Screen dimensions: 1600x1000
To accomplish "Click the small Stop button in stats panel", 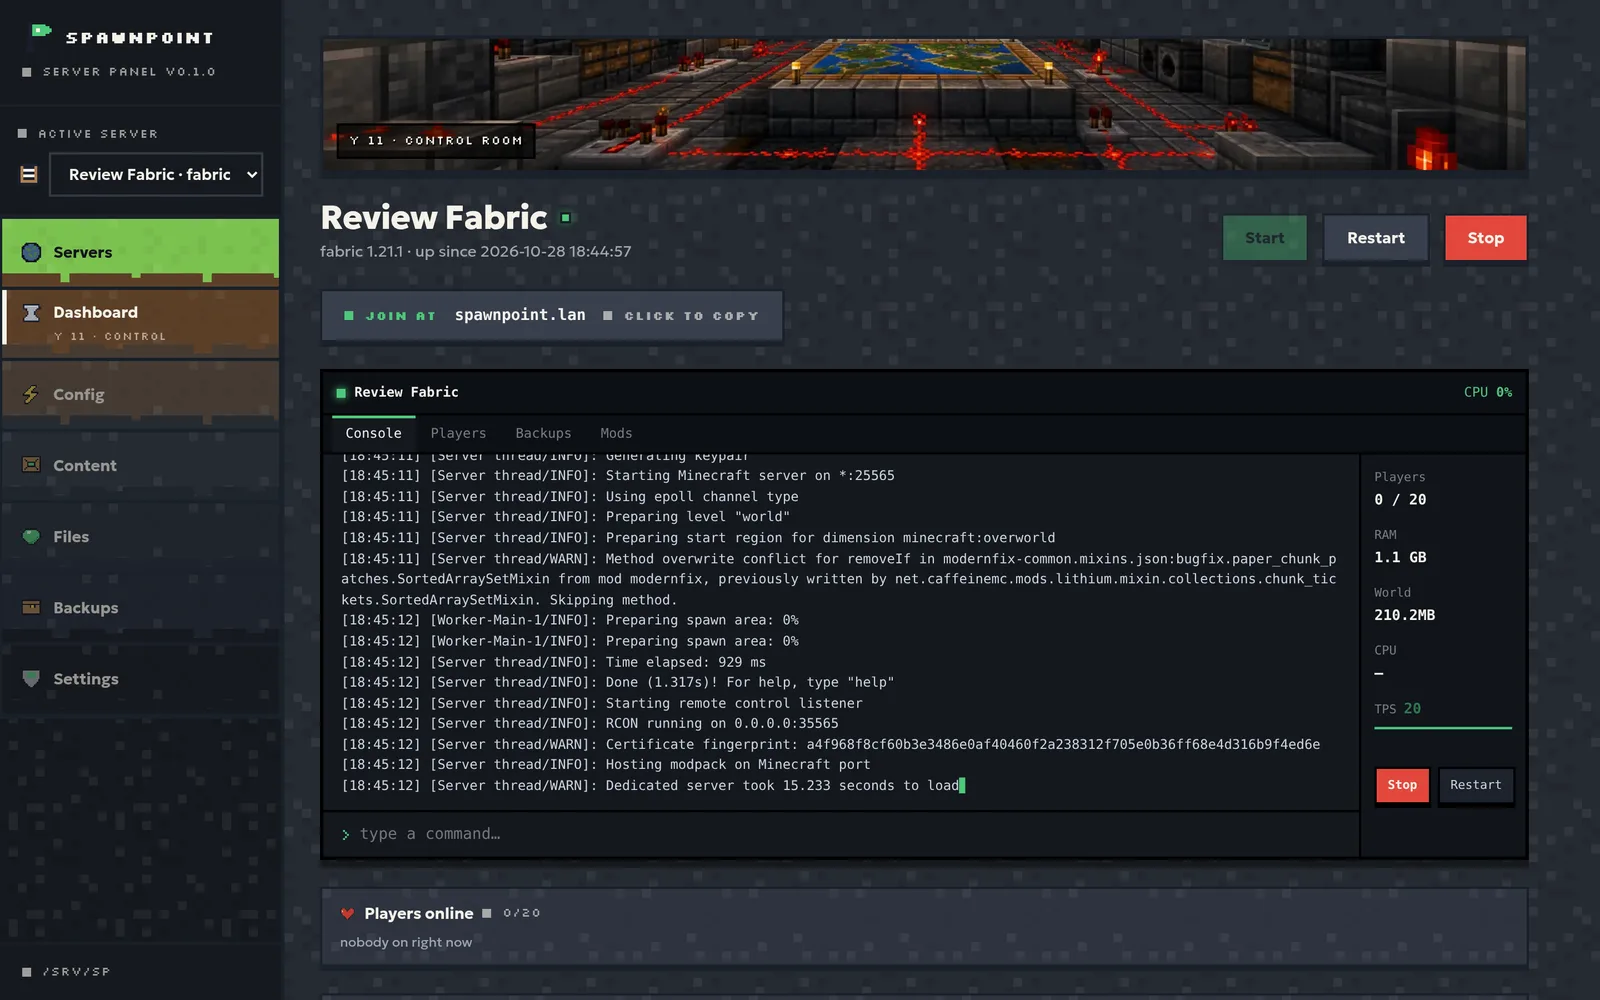I will point(1402,785).
